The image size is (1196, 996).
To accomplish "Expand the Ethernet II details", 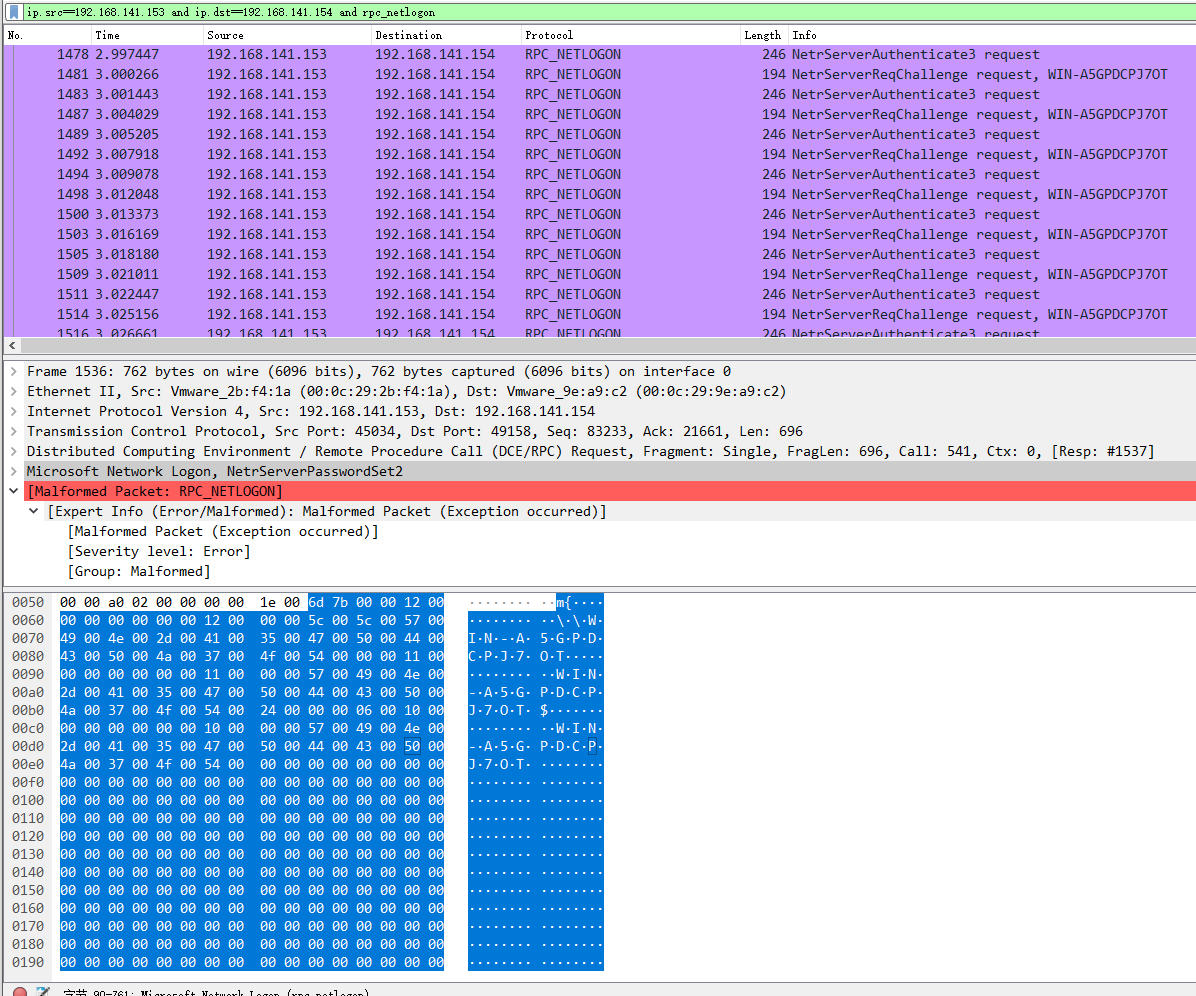I will click(x=13, y=391).
